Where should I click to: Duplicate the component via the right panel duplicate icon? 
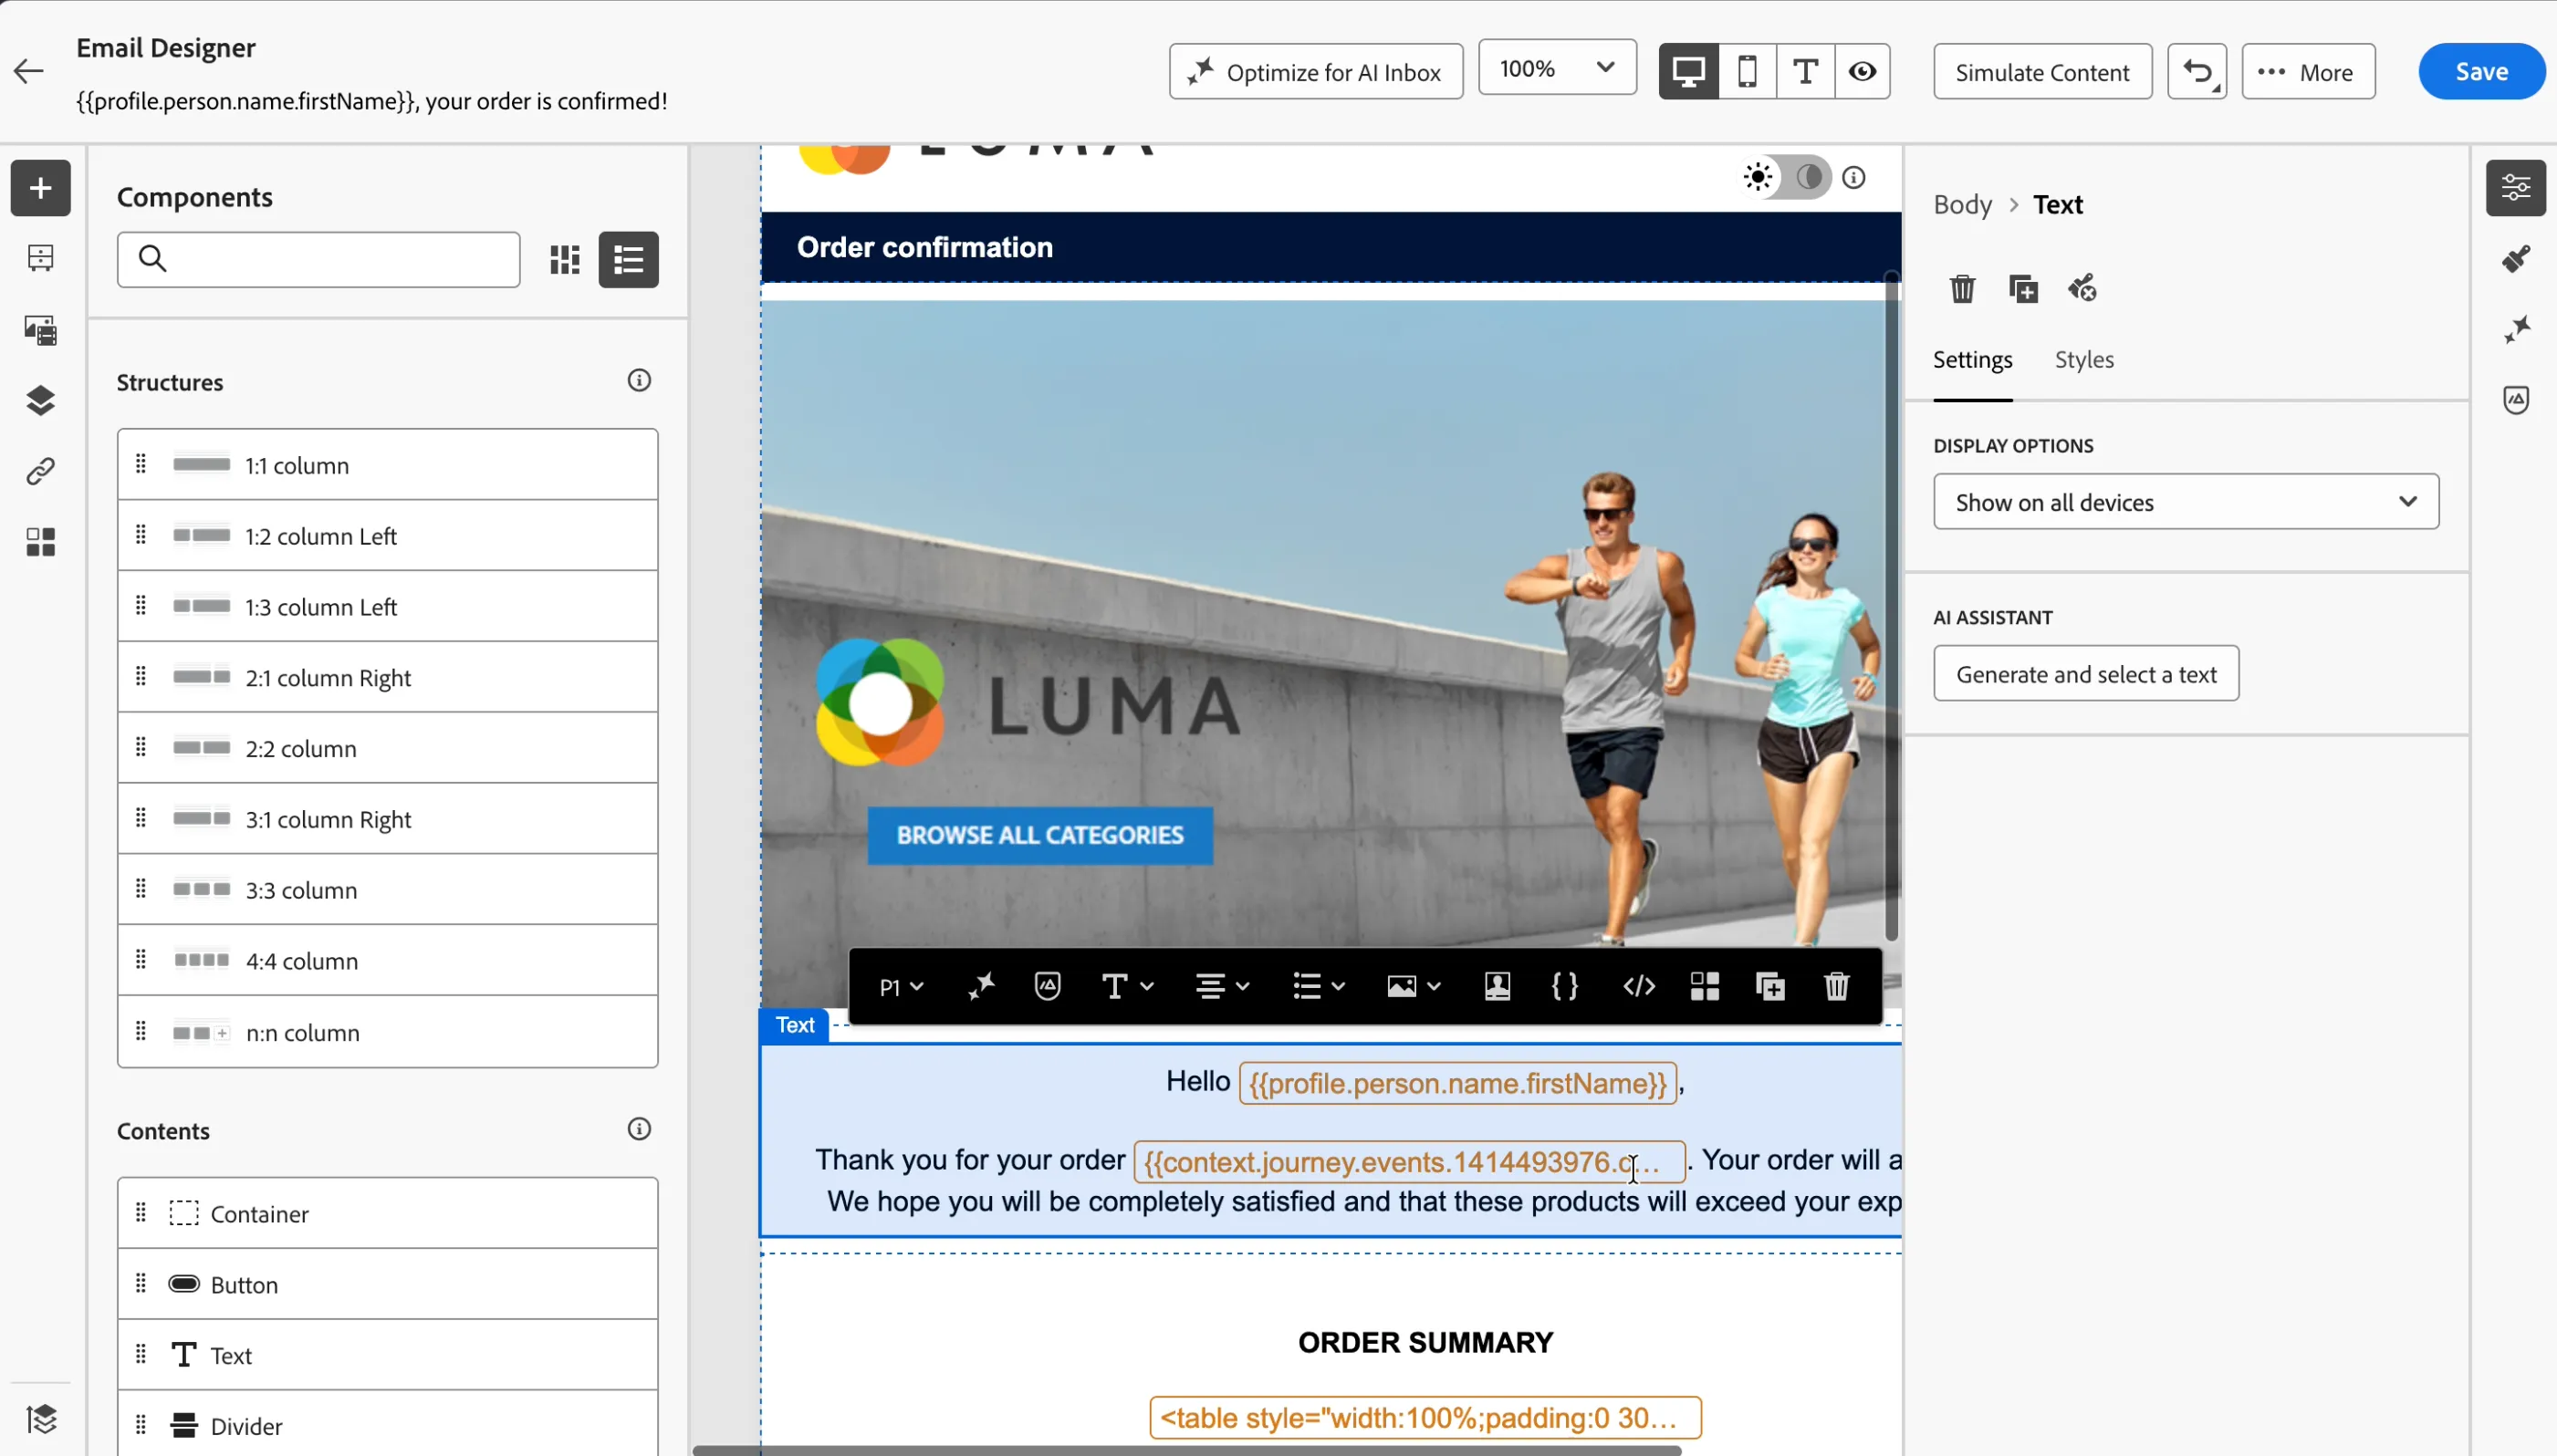click(2023, 289)
